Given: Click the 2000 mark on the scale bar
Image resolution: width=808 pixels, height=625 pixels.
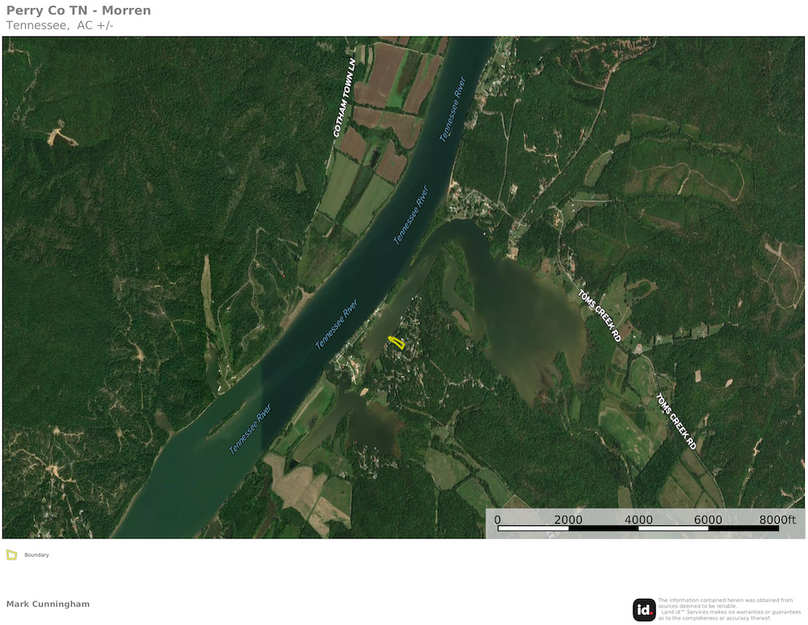Looking at the screenshot, I should [x=568, y=520].
